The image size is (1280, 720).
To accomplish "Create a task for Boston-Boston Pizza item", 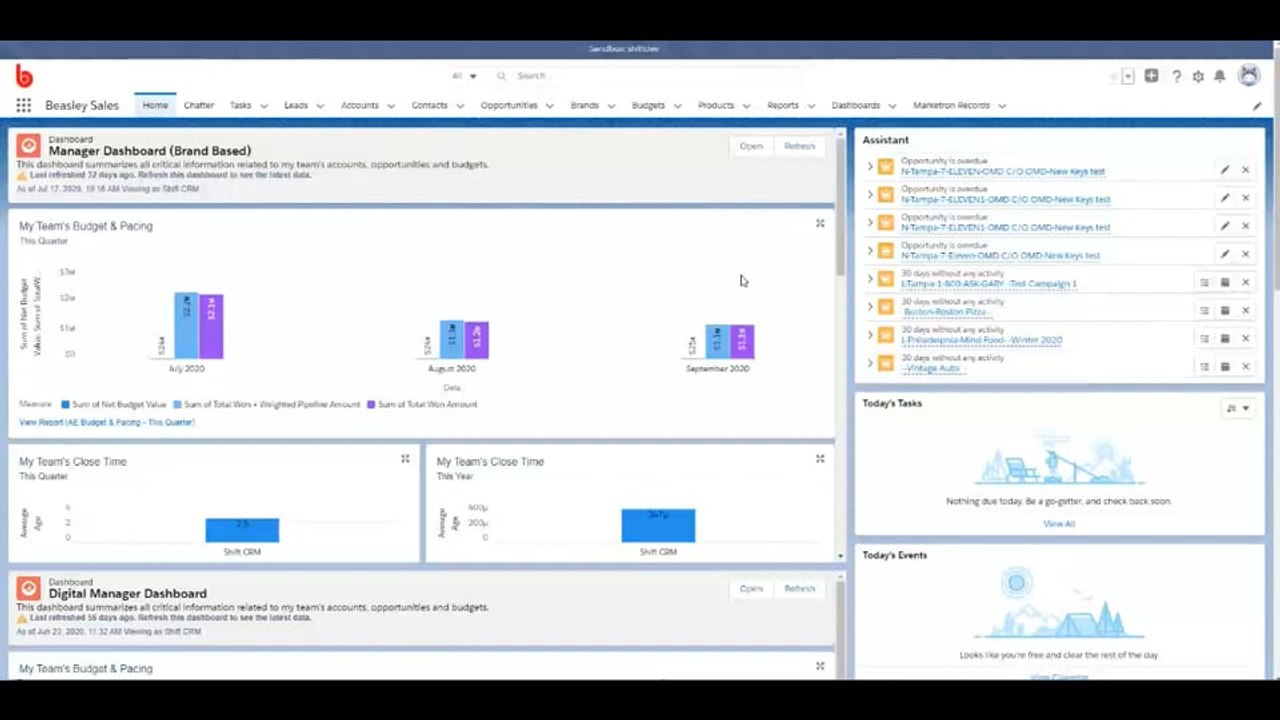I will click(x=1205, y=310).
